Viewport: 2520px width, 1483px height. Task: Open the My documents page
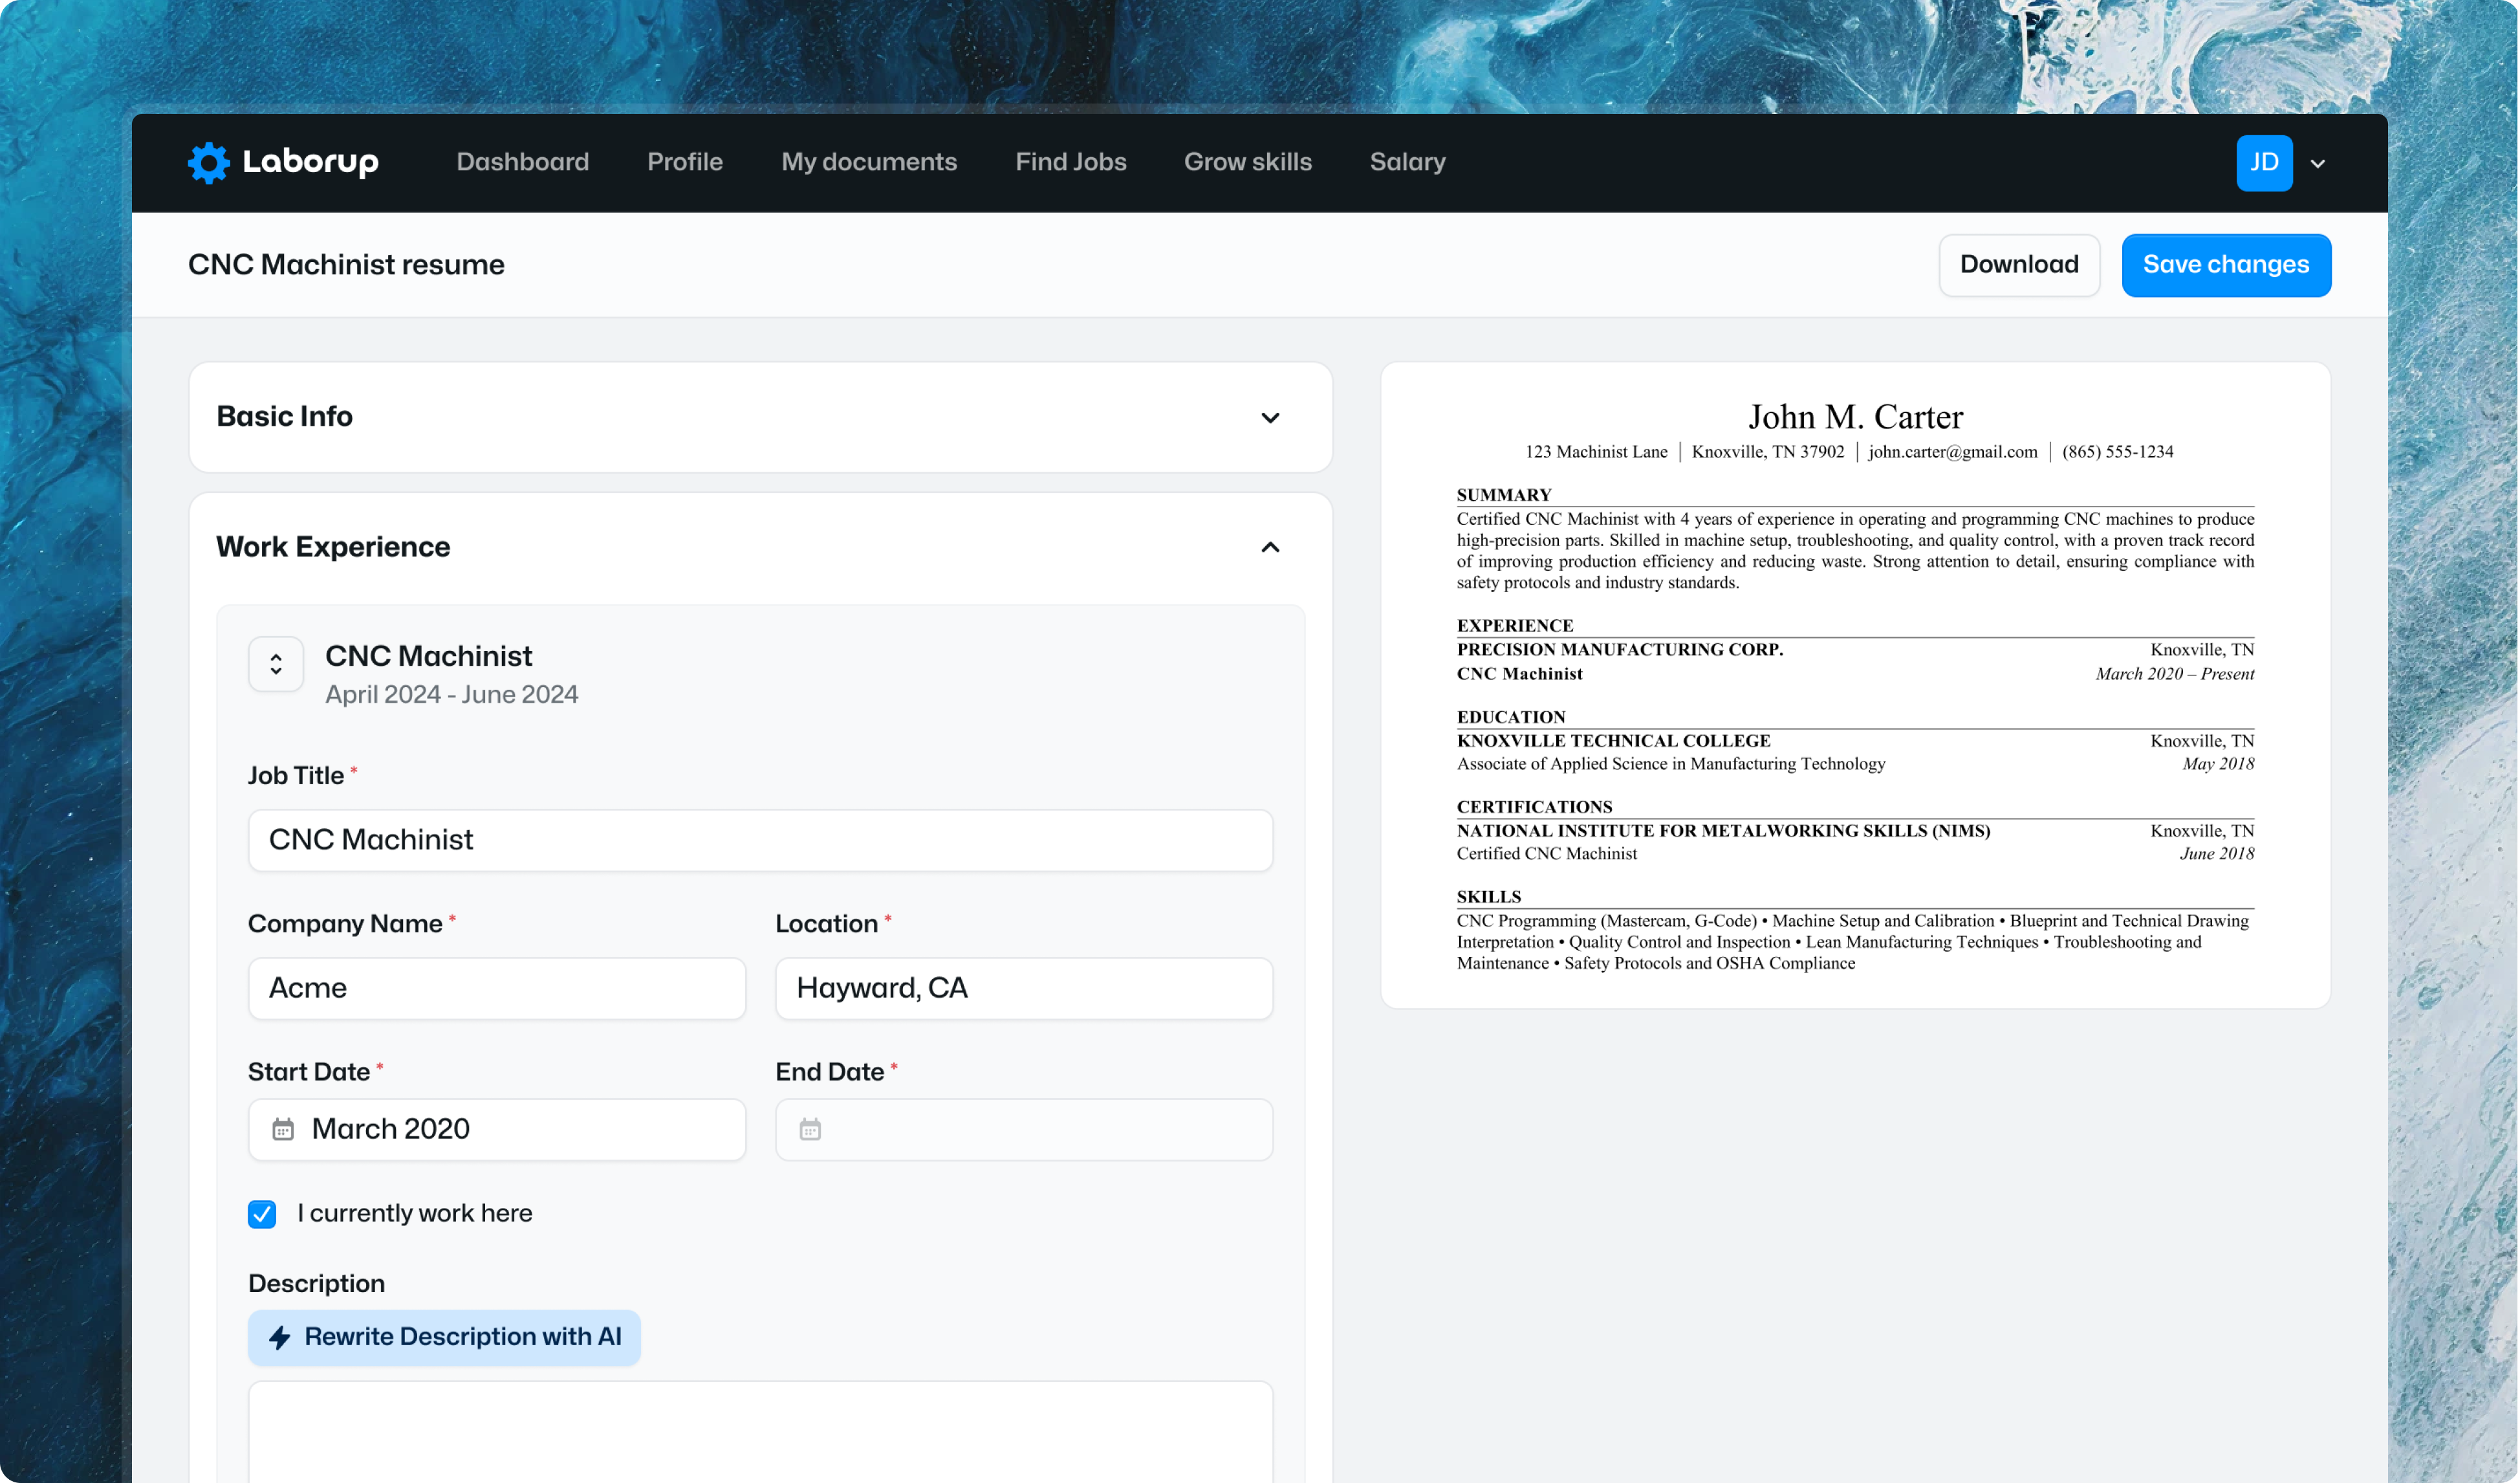[869, 162]
